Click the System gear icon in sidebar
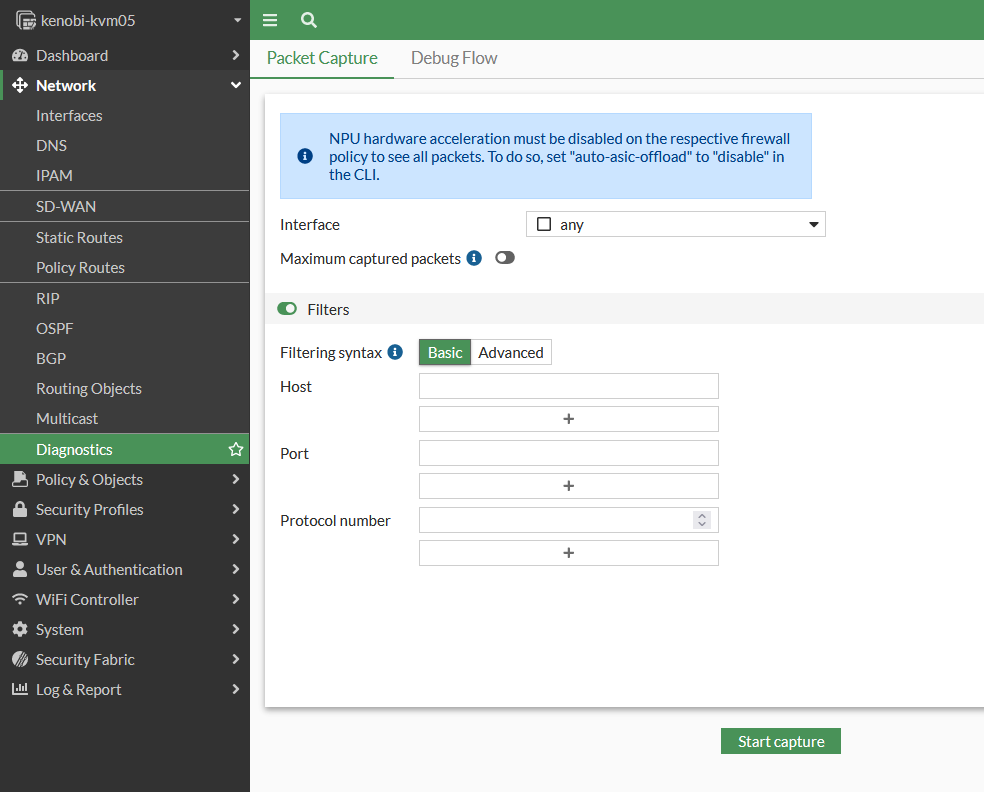This screenshot has height=792, width=984. [19, 630]
